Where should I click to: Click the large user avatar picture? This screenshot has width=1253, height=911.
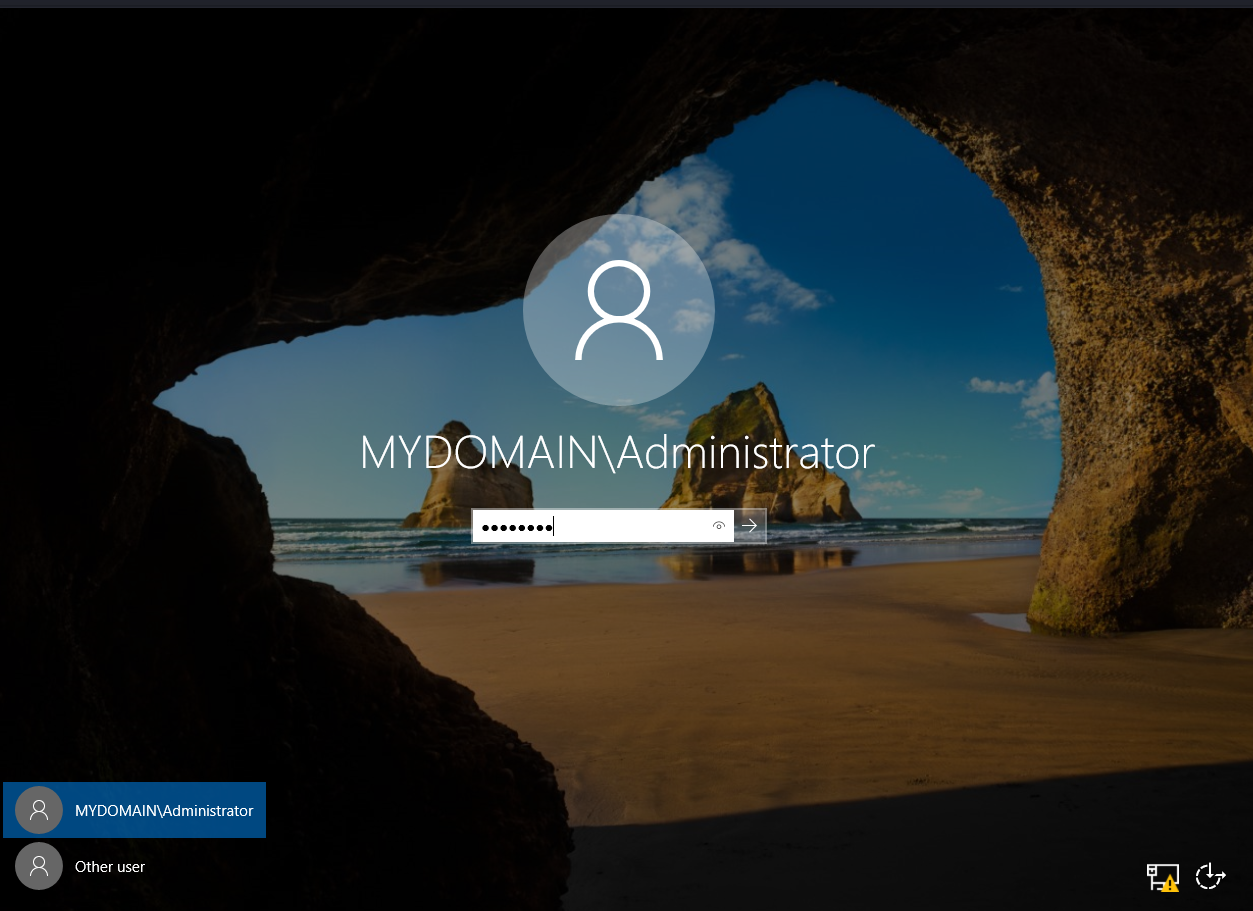point(619,310)
